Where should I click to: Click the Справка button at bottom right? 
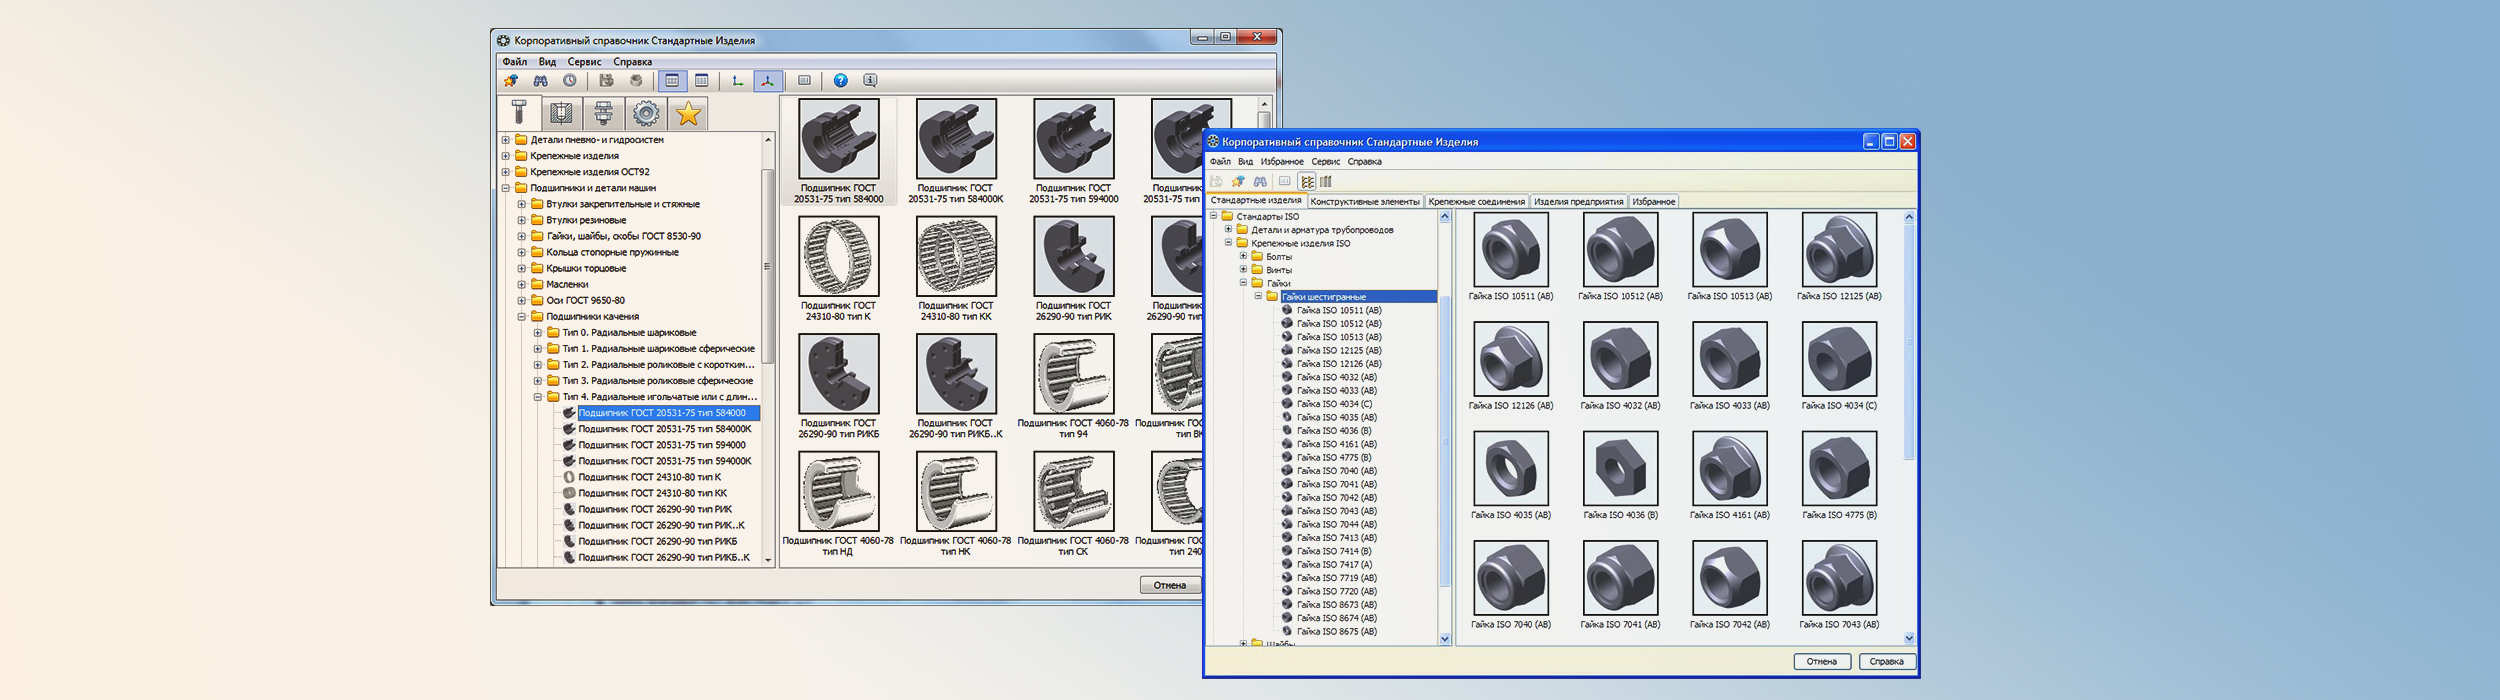click(1886, 661)
